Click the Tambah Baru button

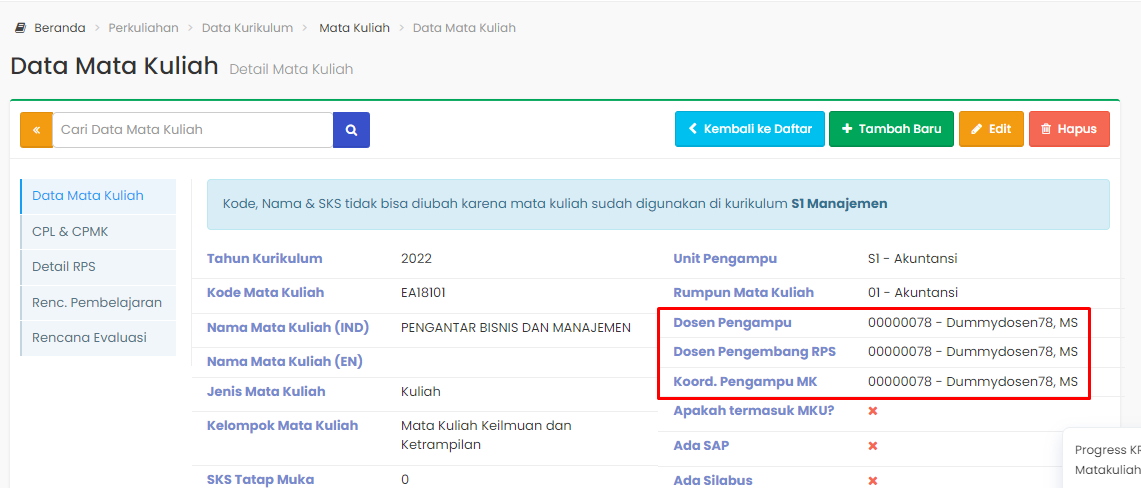coord(891,129)
